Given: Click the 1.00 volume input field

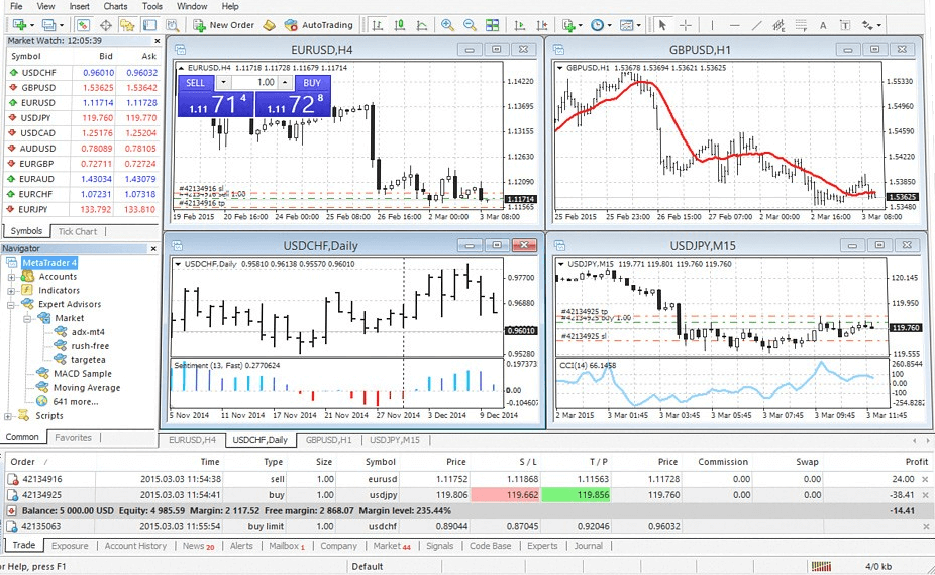Looking at the screenshot, I should click(x=255, y=83).
